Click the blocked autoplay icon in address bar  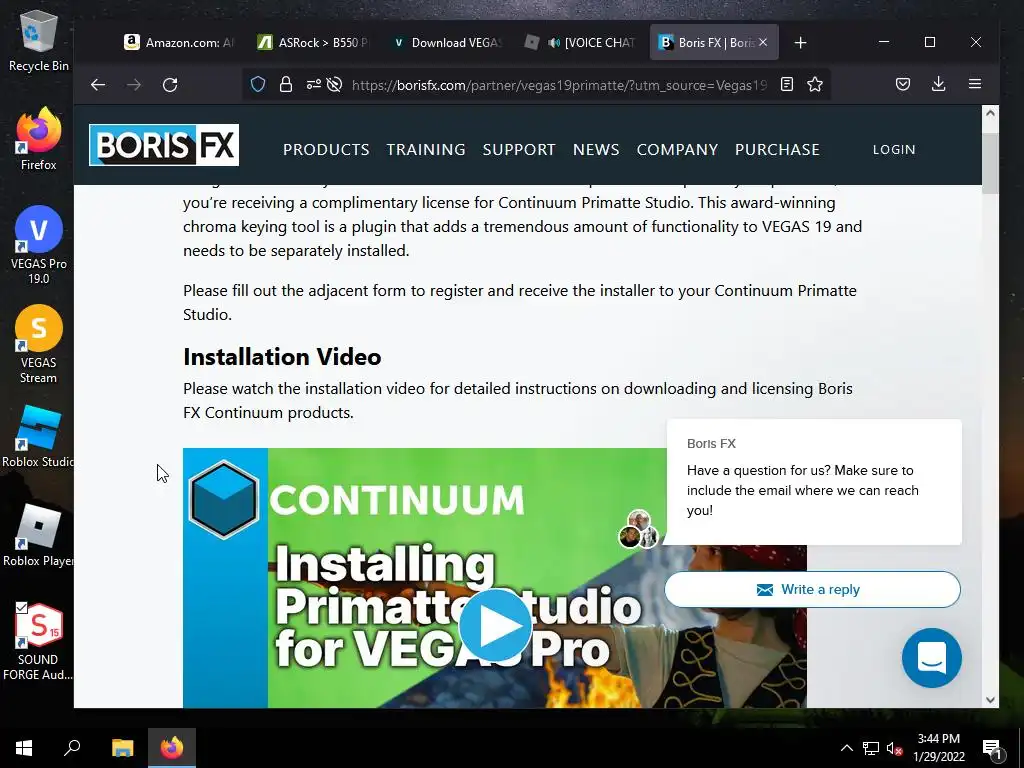[x=334, y=84]
